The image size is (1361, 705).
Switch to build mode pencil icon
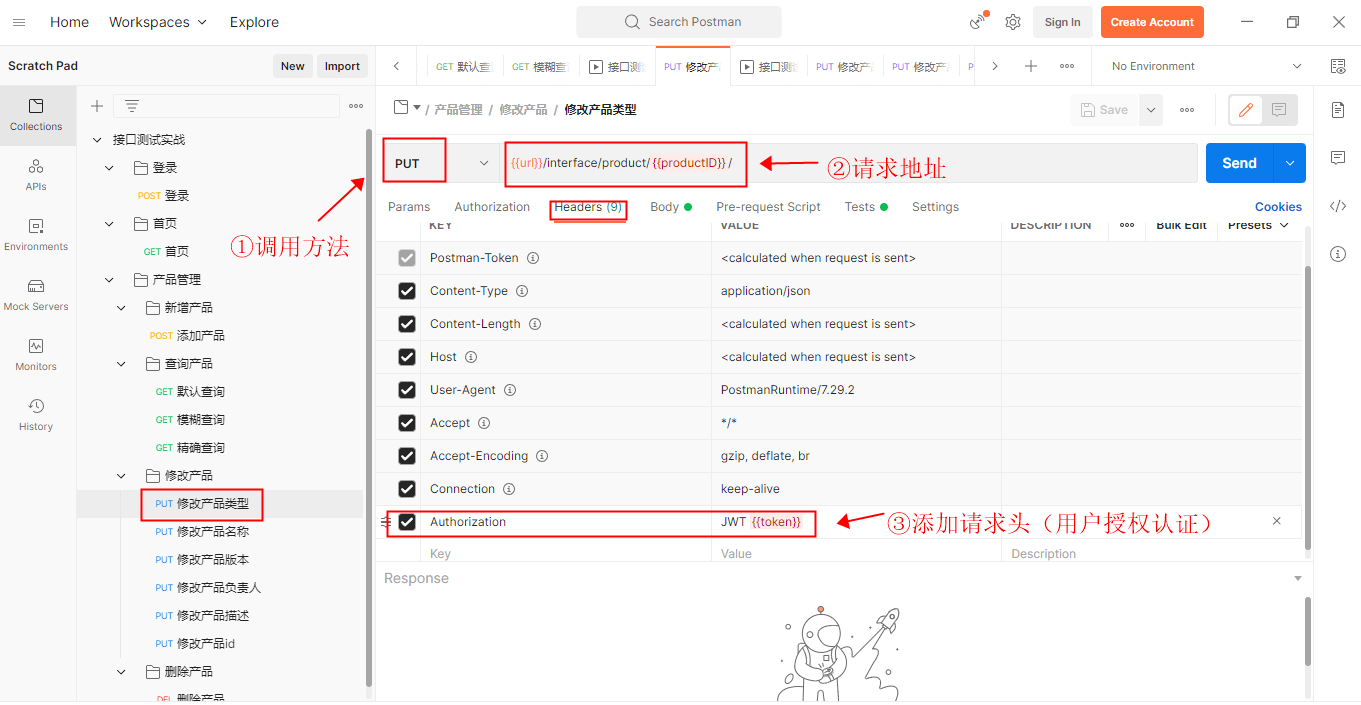click(1245, 110)
